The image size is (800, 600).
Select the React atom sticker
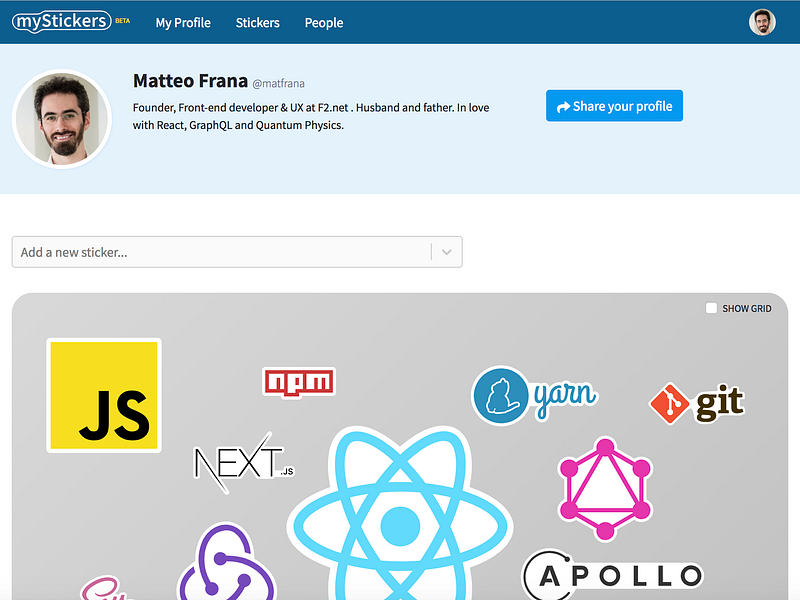tap(400, 514)
